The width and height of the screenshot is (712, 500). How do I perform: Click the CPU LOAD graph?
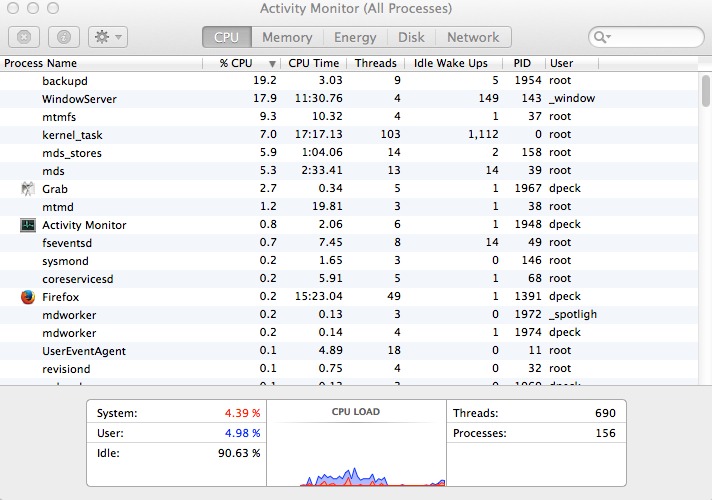click(356, 443)
